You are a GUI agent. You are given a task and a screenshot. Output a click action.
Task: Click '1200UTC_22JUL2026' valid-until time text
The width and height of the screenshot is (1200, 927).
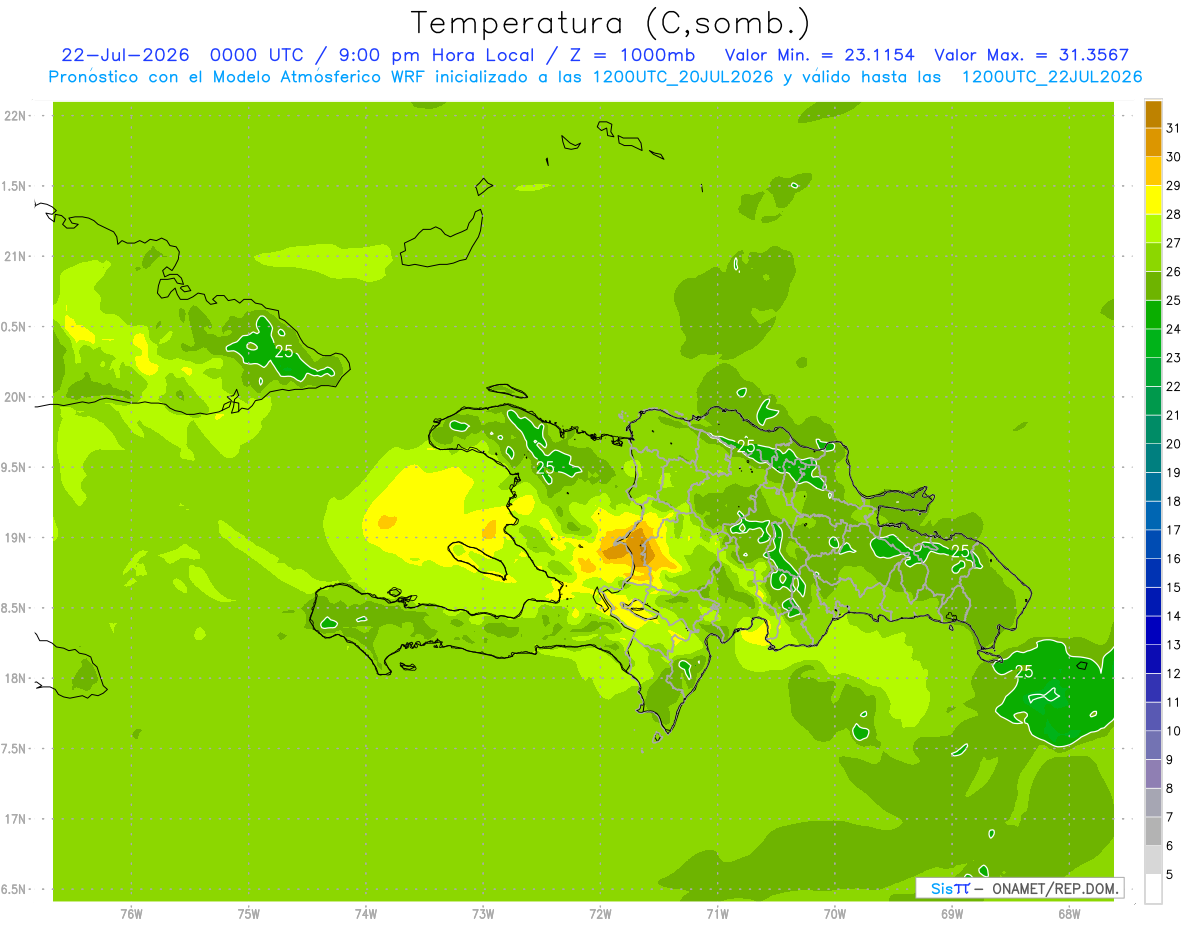tap(1051, 77)
